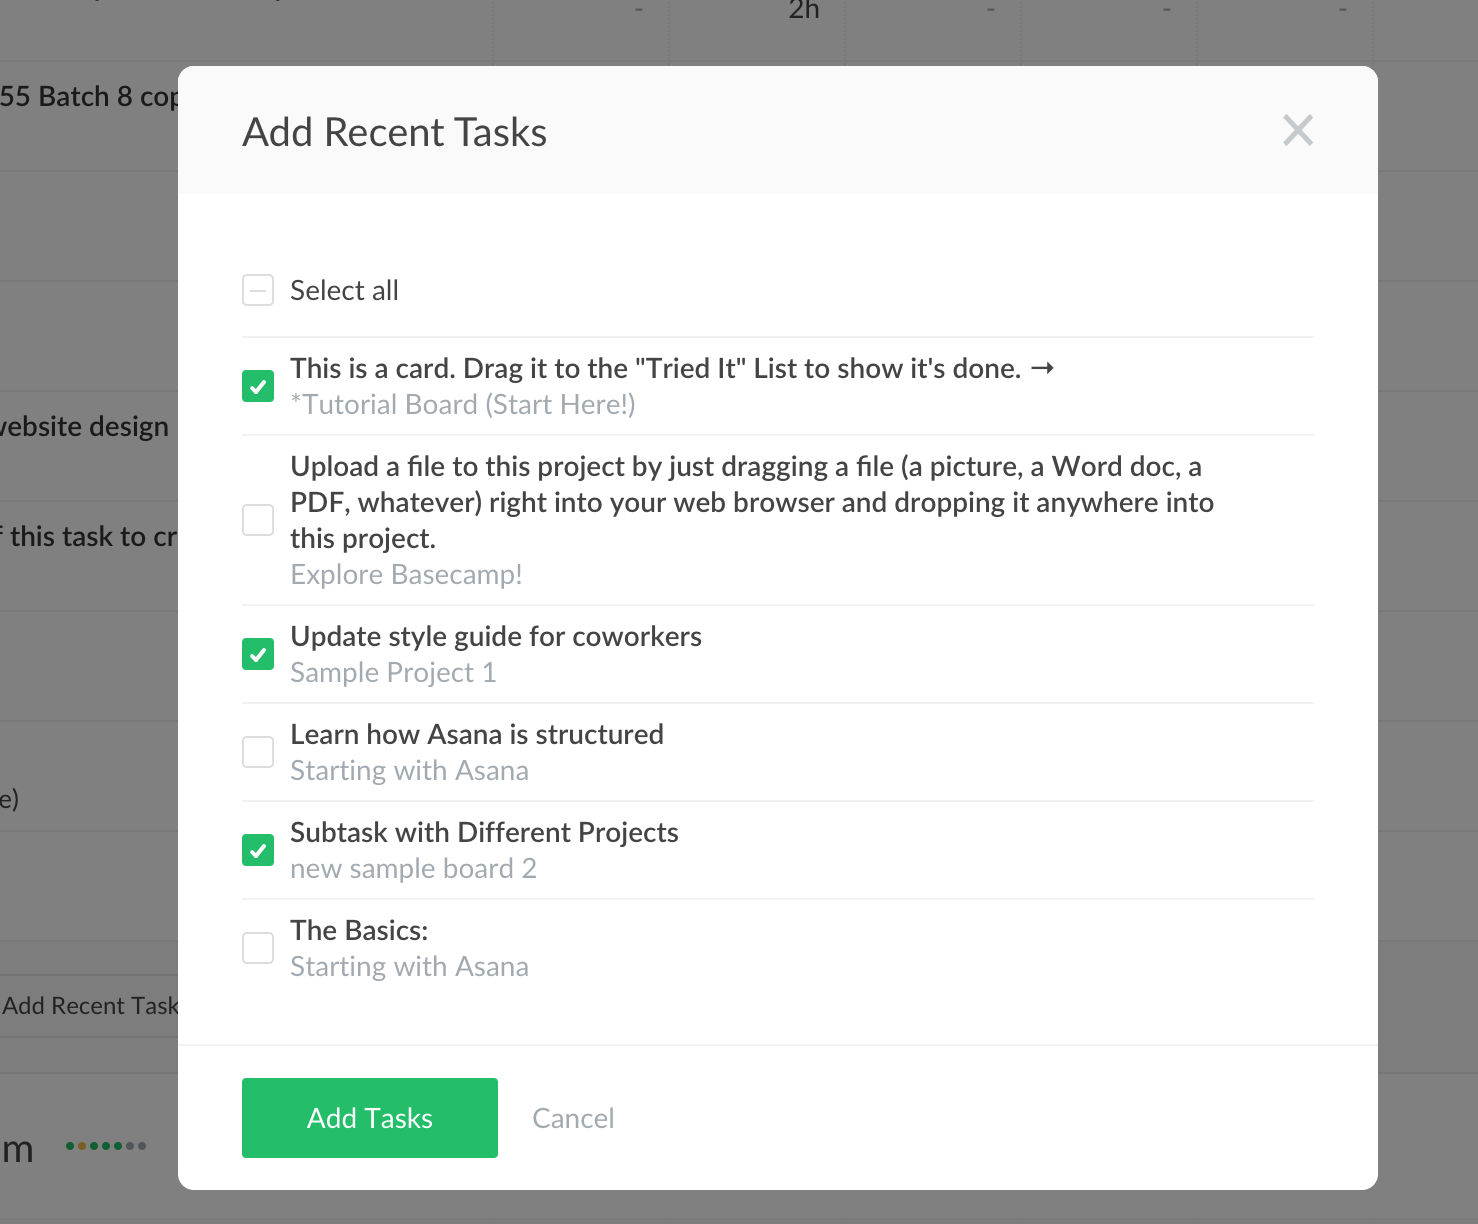Check the checkbox for "The Basics:"
Screen dimensions: 1478x1224
[258, 948]
